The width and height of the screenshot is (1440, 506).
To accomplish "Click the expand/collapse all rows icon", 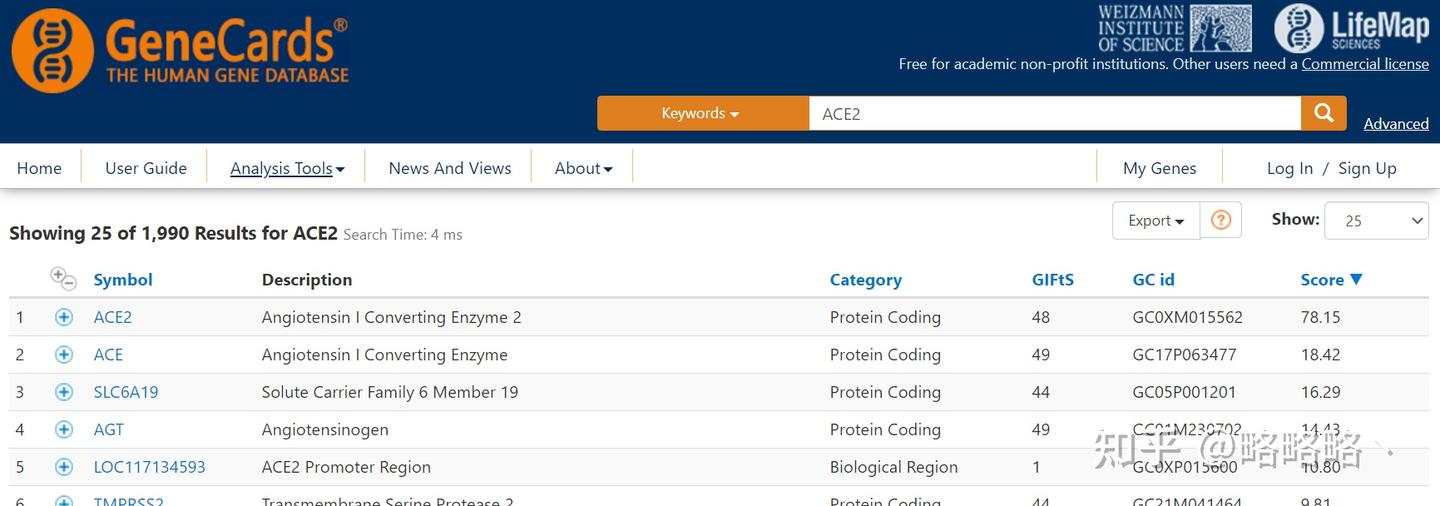I will (63, 279).
